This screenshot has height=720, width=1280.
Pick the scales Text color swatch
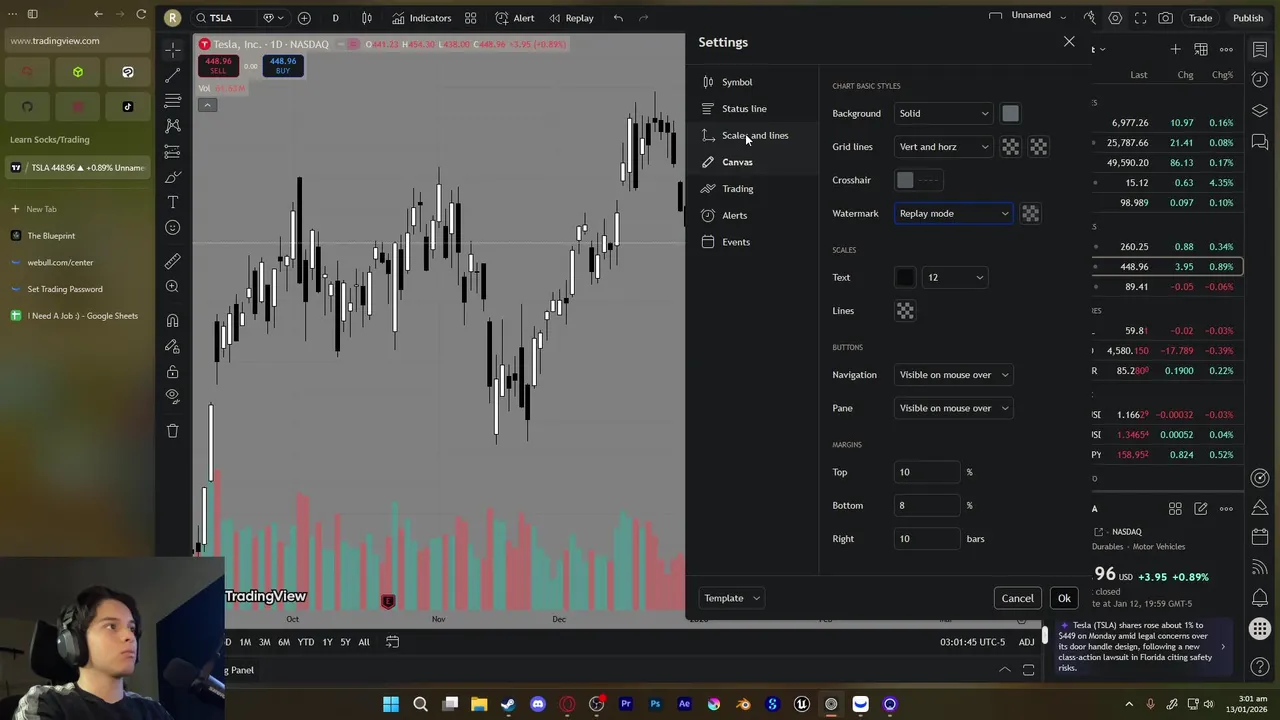click(x=905, y=277)
